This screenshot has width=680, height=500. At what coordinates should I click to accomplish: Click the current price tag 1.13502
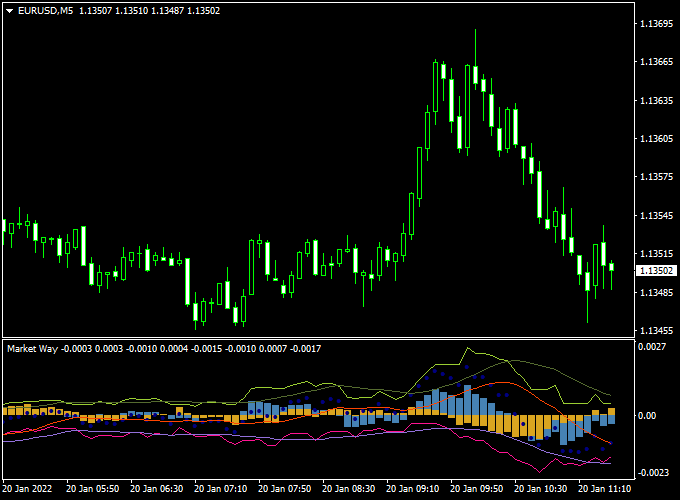tap(656, 271)
